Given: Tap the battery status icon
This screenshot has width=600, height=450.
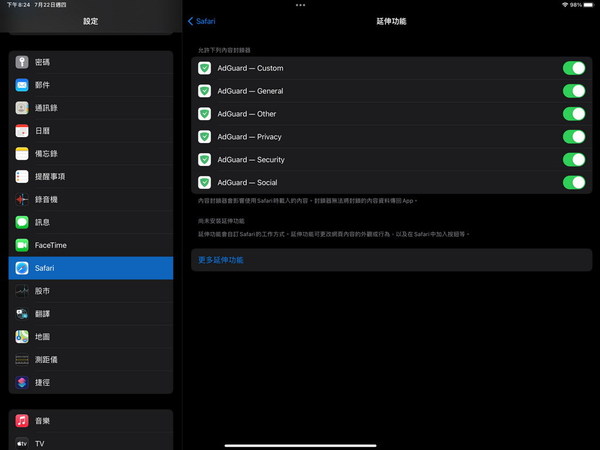Looking at the screenshot, I should click(x=589, y=5).
